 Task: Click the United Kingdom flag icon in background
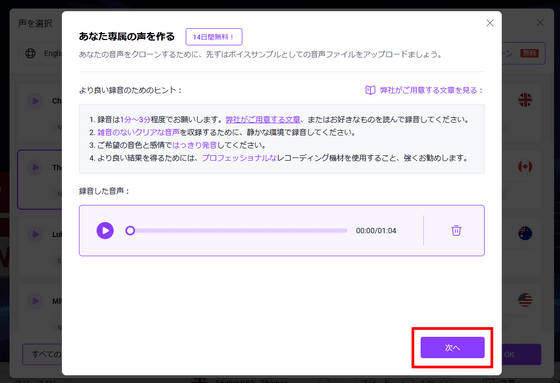(x=525, y=100)
